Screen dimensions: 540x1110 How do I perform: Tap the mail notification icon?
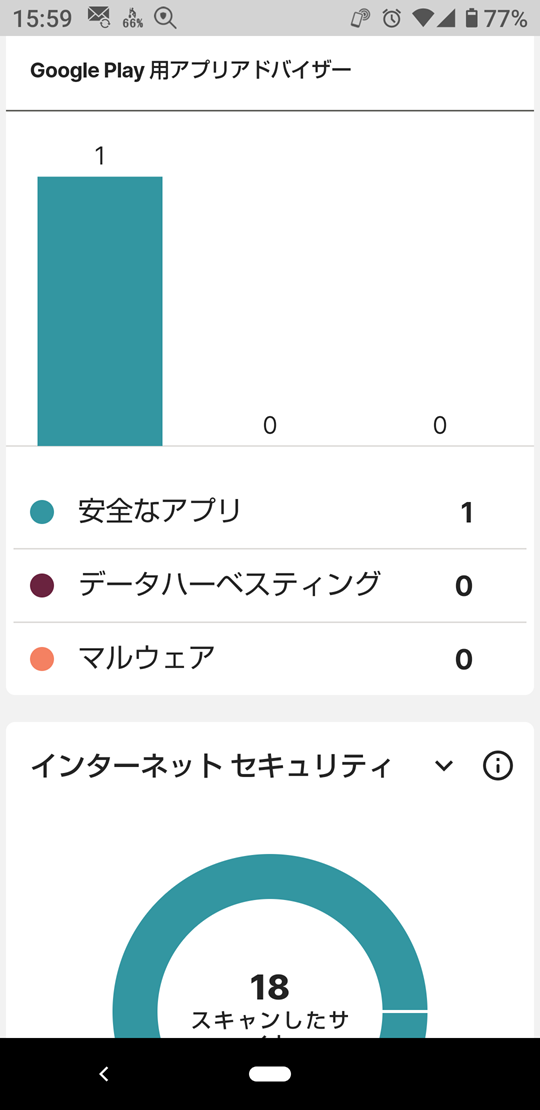(x=99, y=18)
